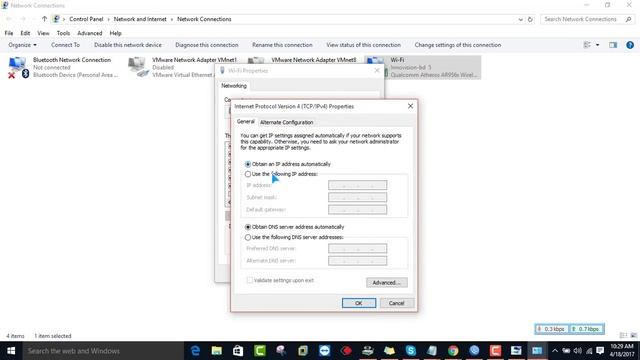Open Microsoft Edge from the taskbar
The height and width of the screenshot is (360, 640).
pos(196,351)
